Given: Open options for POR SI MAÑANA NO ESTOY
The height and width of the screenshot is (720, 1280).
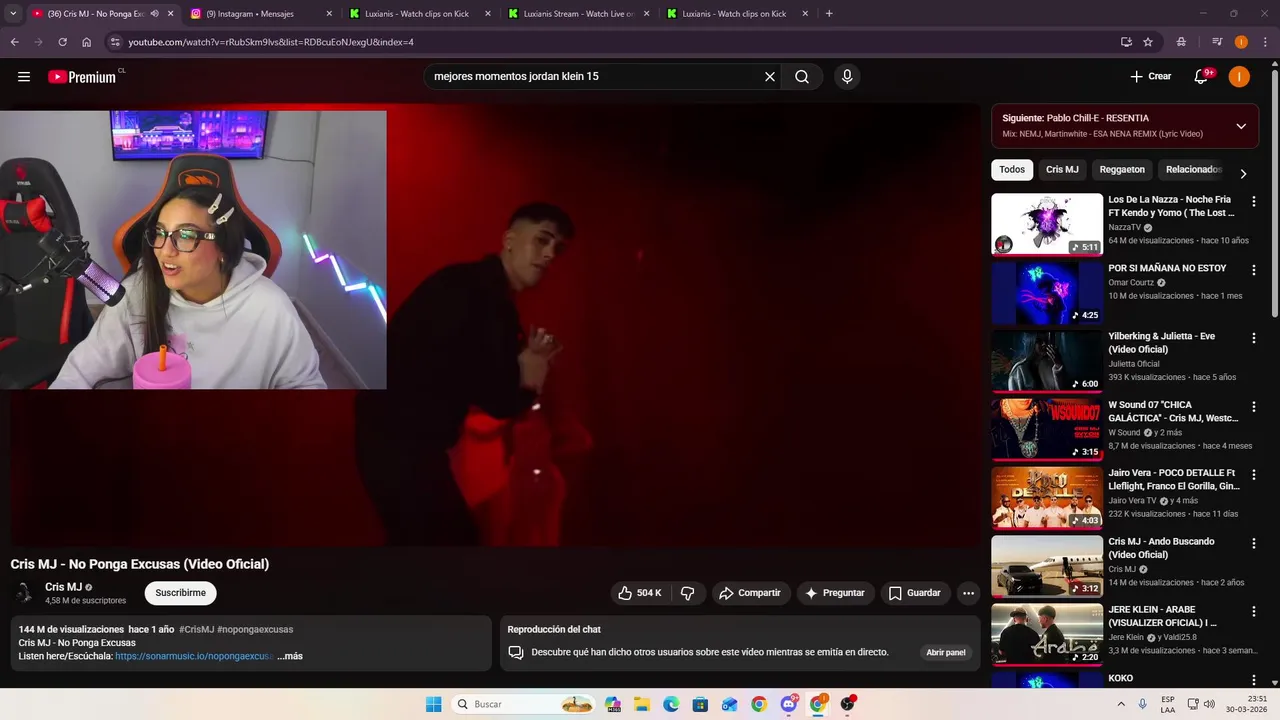Looking at the screenshot, I should tap(1253, 269).
